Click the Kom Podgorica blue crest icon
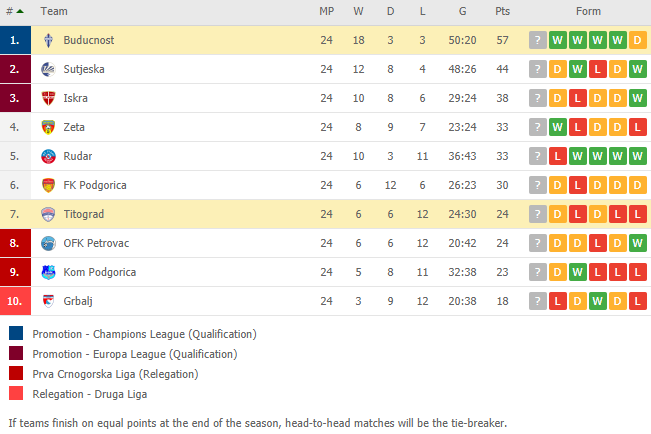The image size is (651, 434). point(48,272)
